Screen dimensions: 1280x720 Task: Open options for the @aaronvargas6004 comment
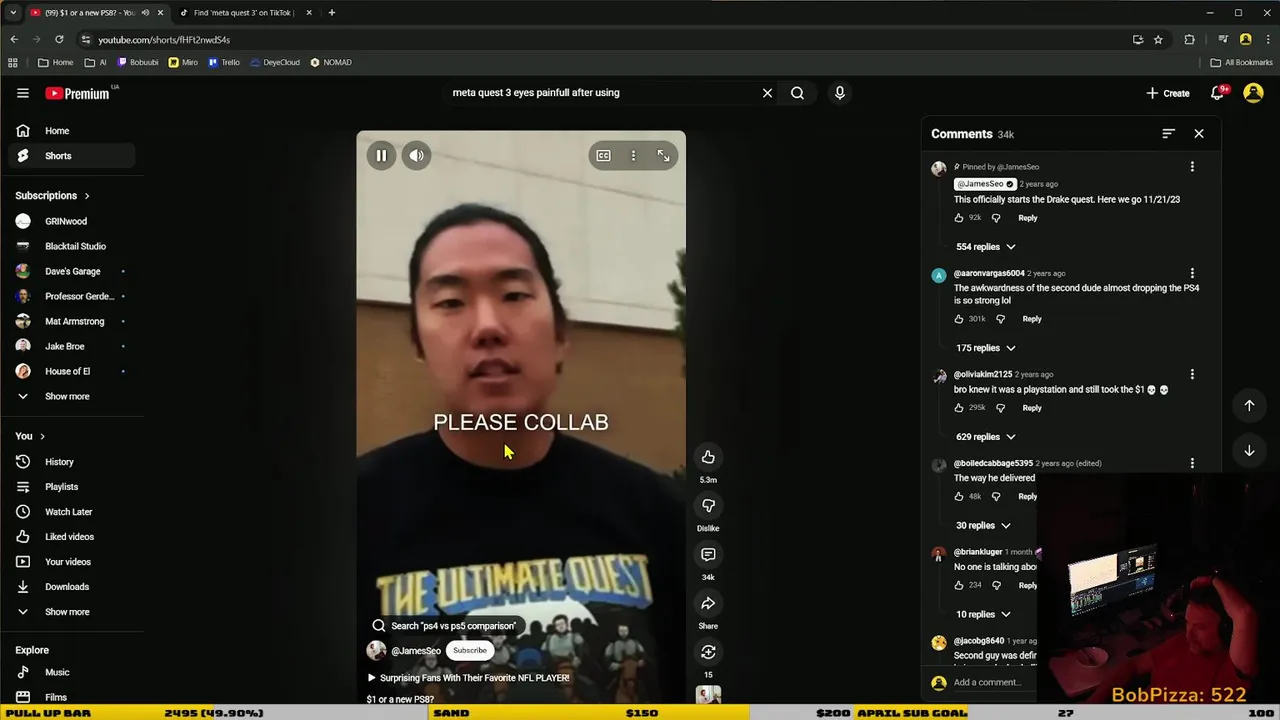pos(1192,273)
